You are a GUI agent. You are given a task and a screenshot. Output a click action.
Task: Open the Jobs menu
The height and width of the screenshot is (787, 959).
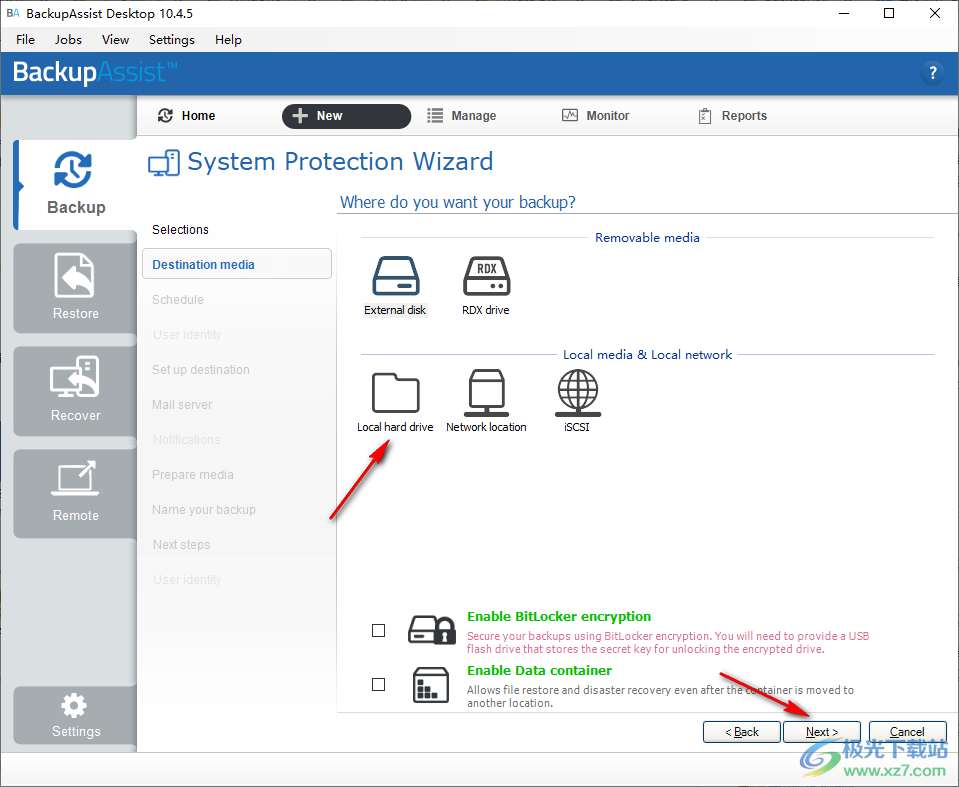pyautogui.click(x=68, y=40)
